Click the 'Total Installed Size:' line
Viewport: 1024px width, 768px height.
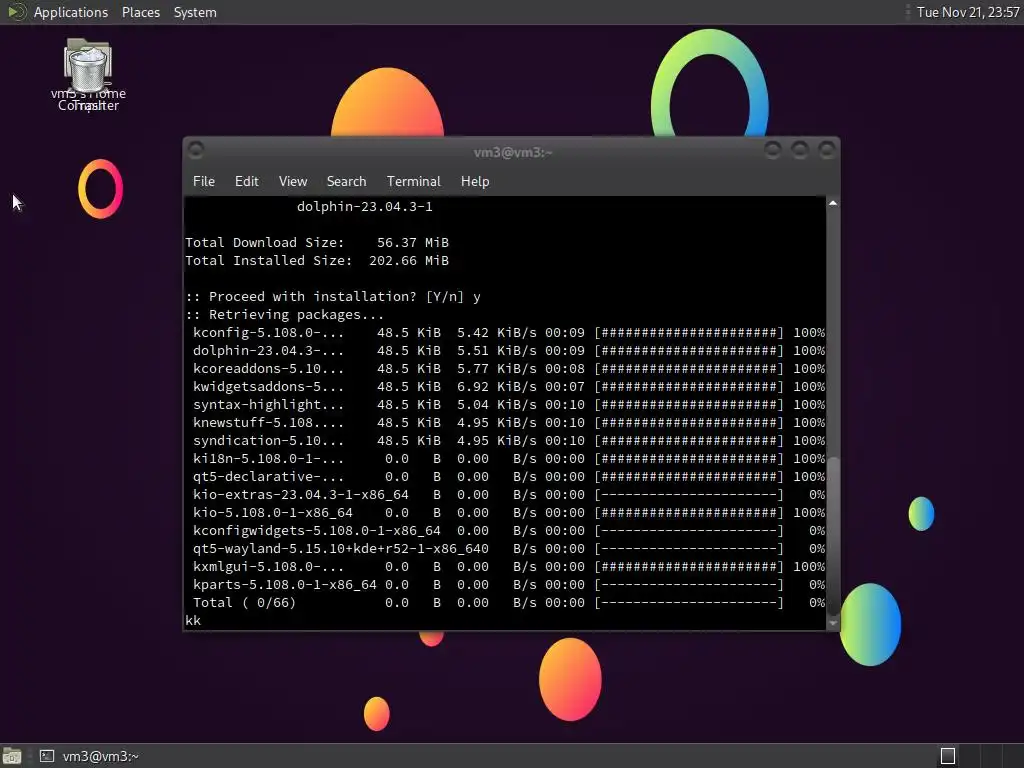pos(317,261)
